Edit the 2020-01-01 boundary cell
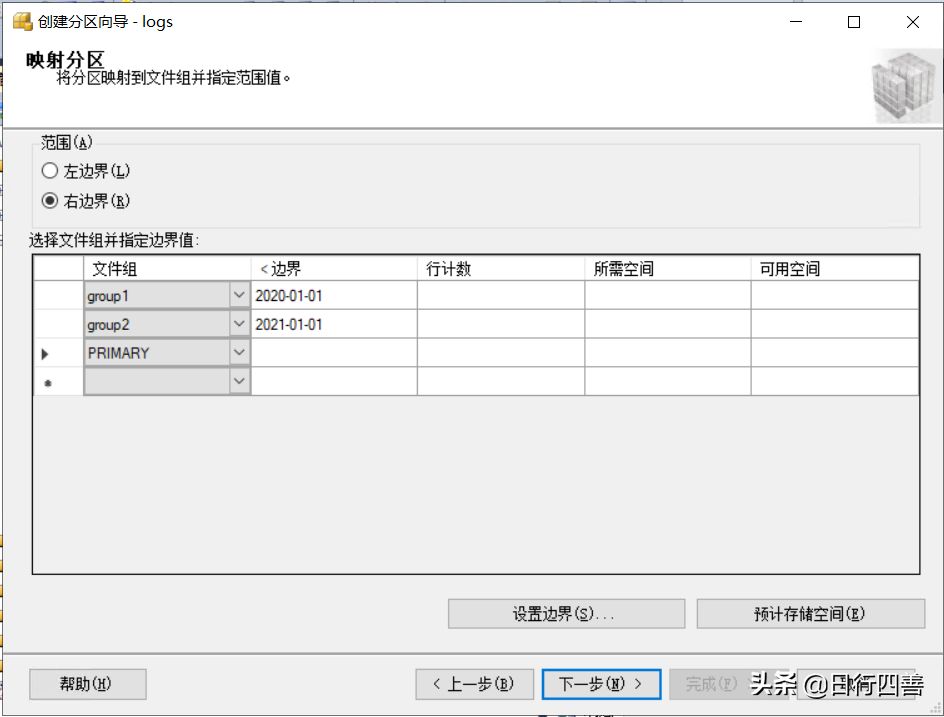 (333, 296)
